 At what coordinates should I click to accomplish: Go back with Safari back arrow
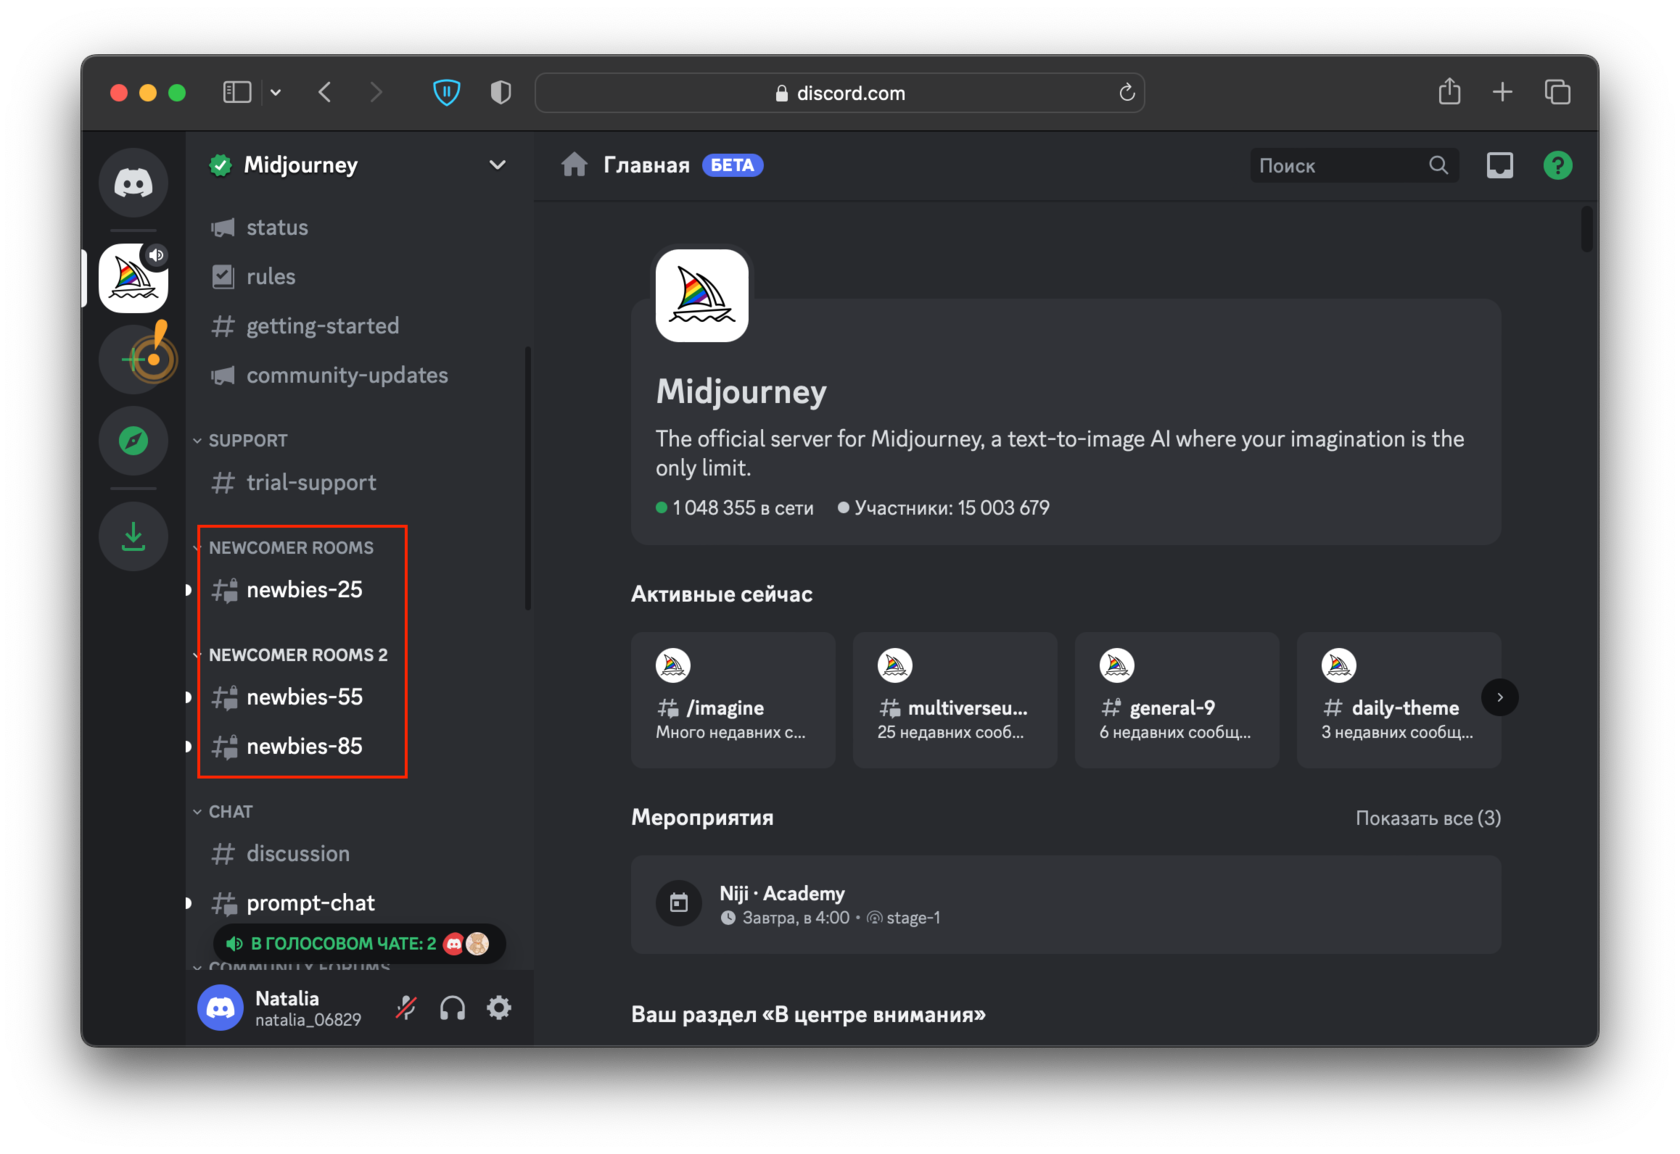(x=325, y=93)
